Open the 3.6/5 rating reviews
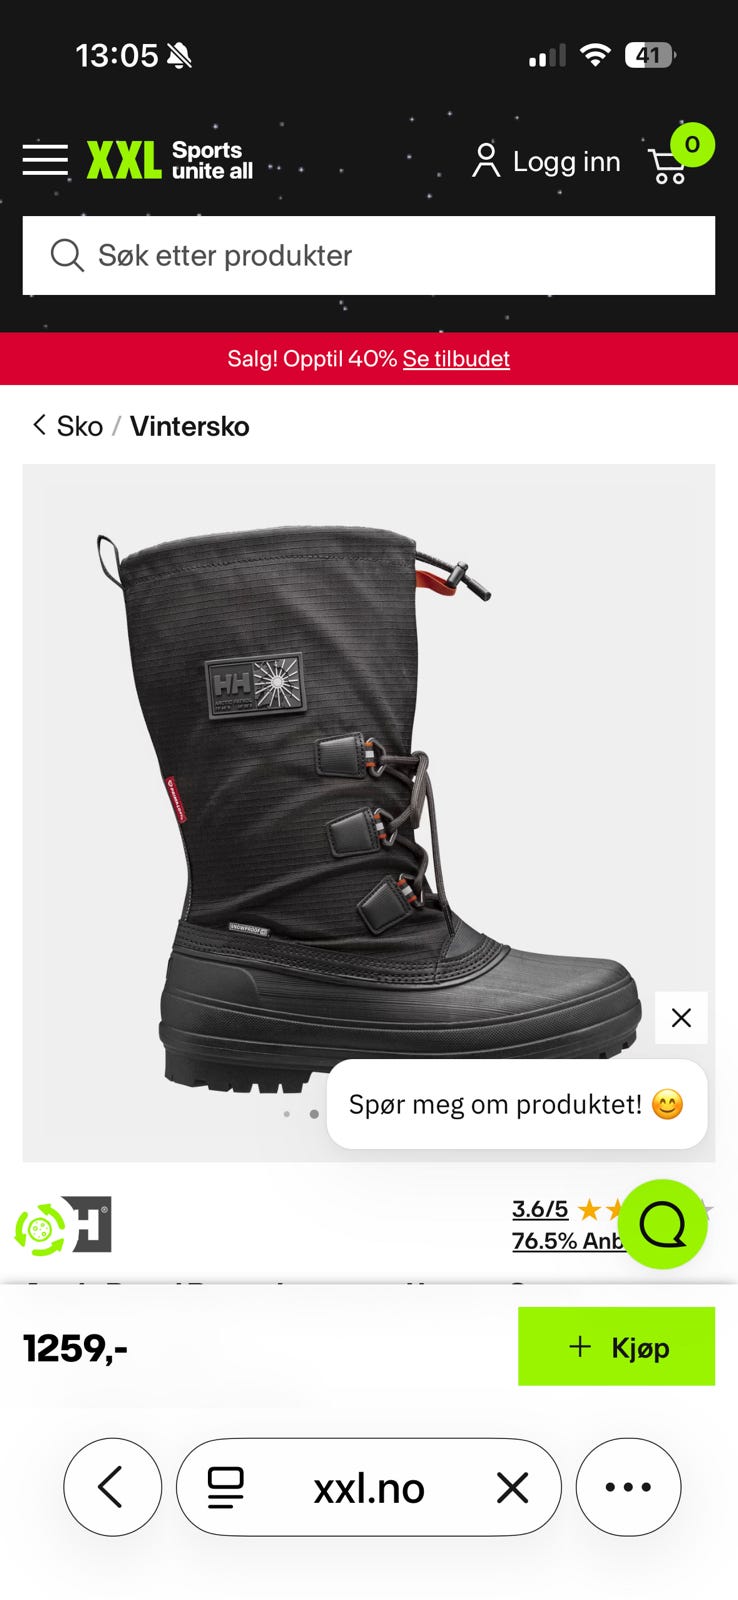The height and width of the screenshot is (1600, 738). (540, 1209)
